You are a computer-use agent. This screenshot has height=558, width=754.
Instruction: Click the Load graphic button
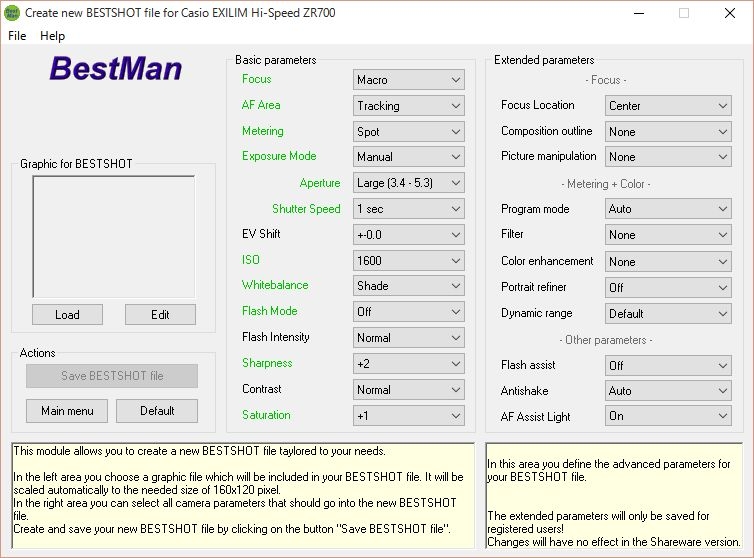click(67, 315)
